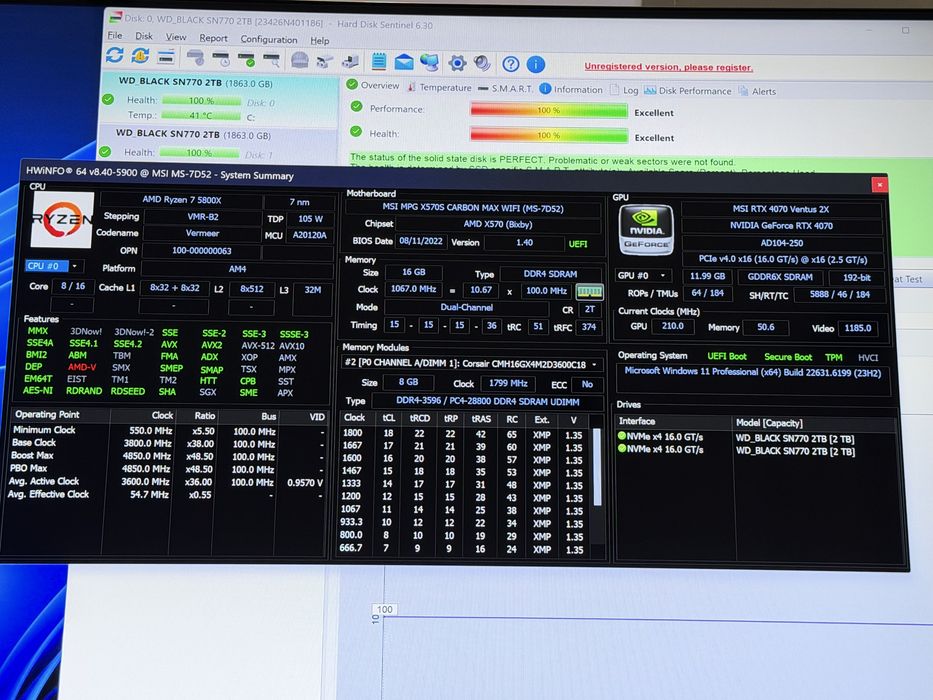
Task: Click the refresh-with-warning icon in Hard Disk Sentinel toolbar
Action: click(140, 56)
